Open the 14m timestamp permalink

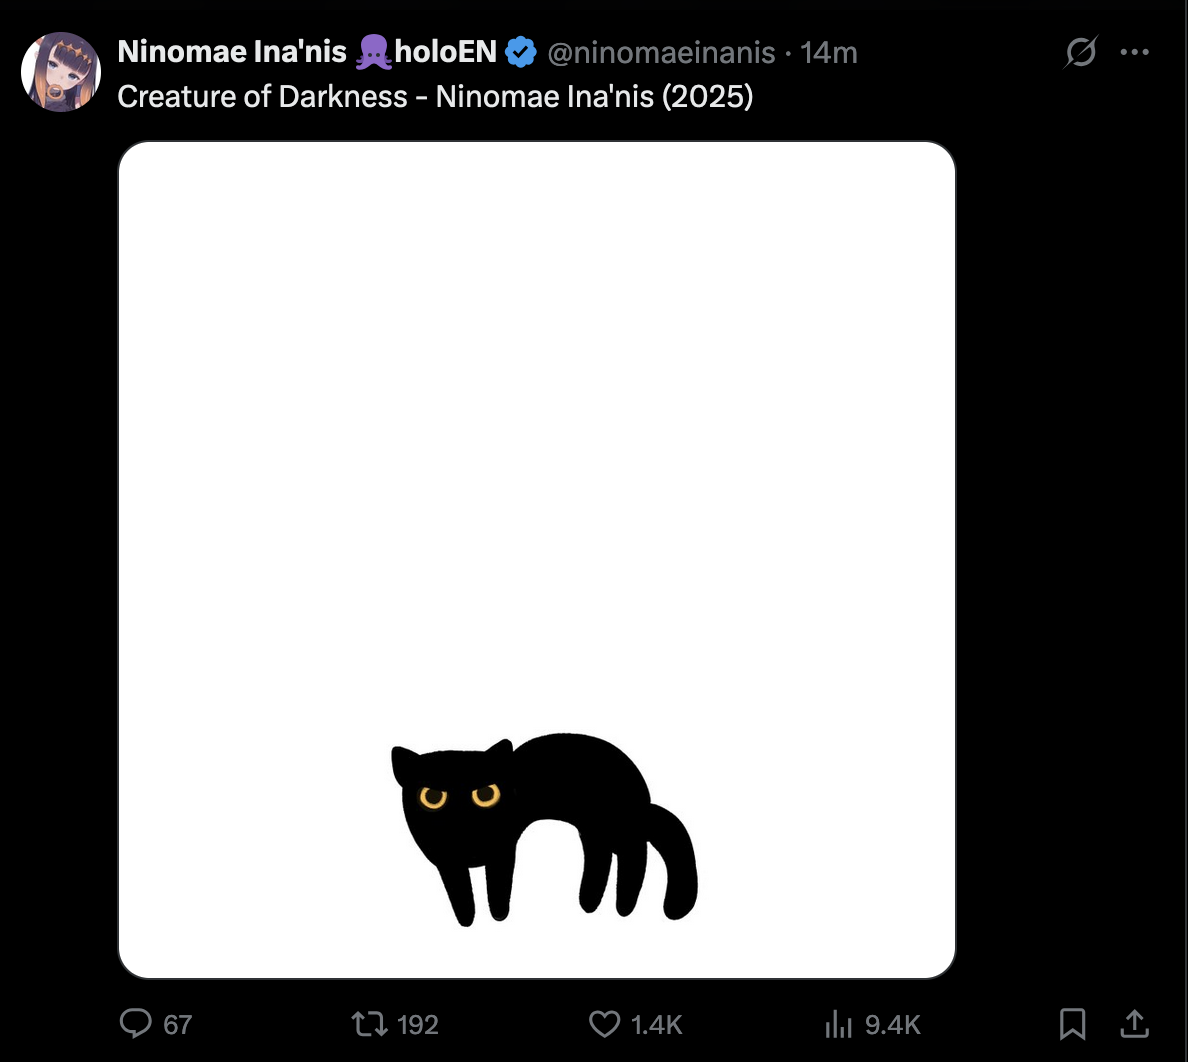point(829,53)
